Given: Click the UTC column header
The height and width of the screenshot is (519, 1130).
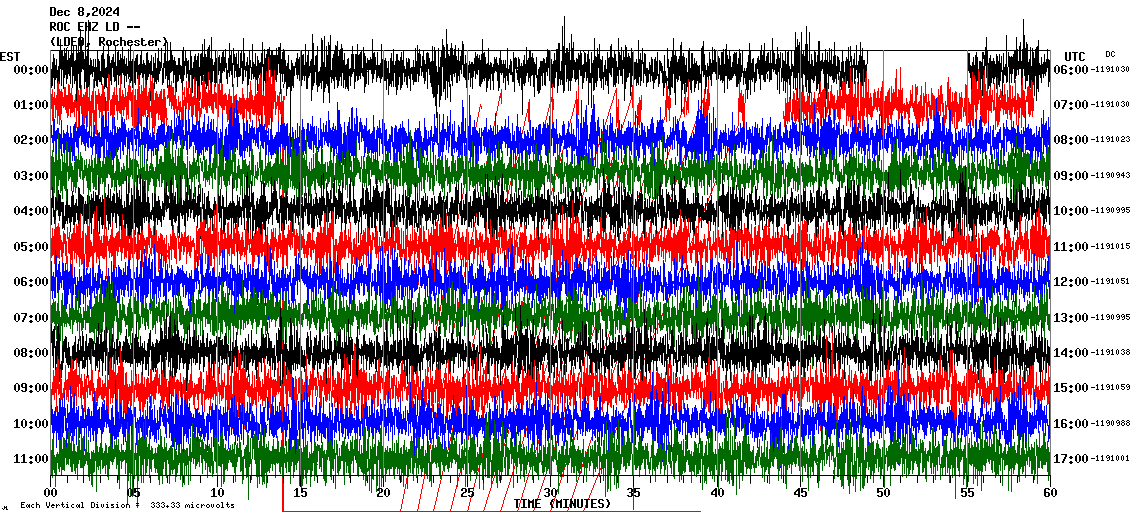Looking at the screenshot, I should [x=1075, y=56].
